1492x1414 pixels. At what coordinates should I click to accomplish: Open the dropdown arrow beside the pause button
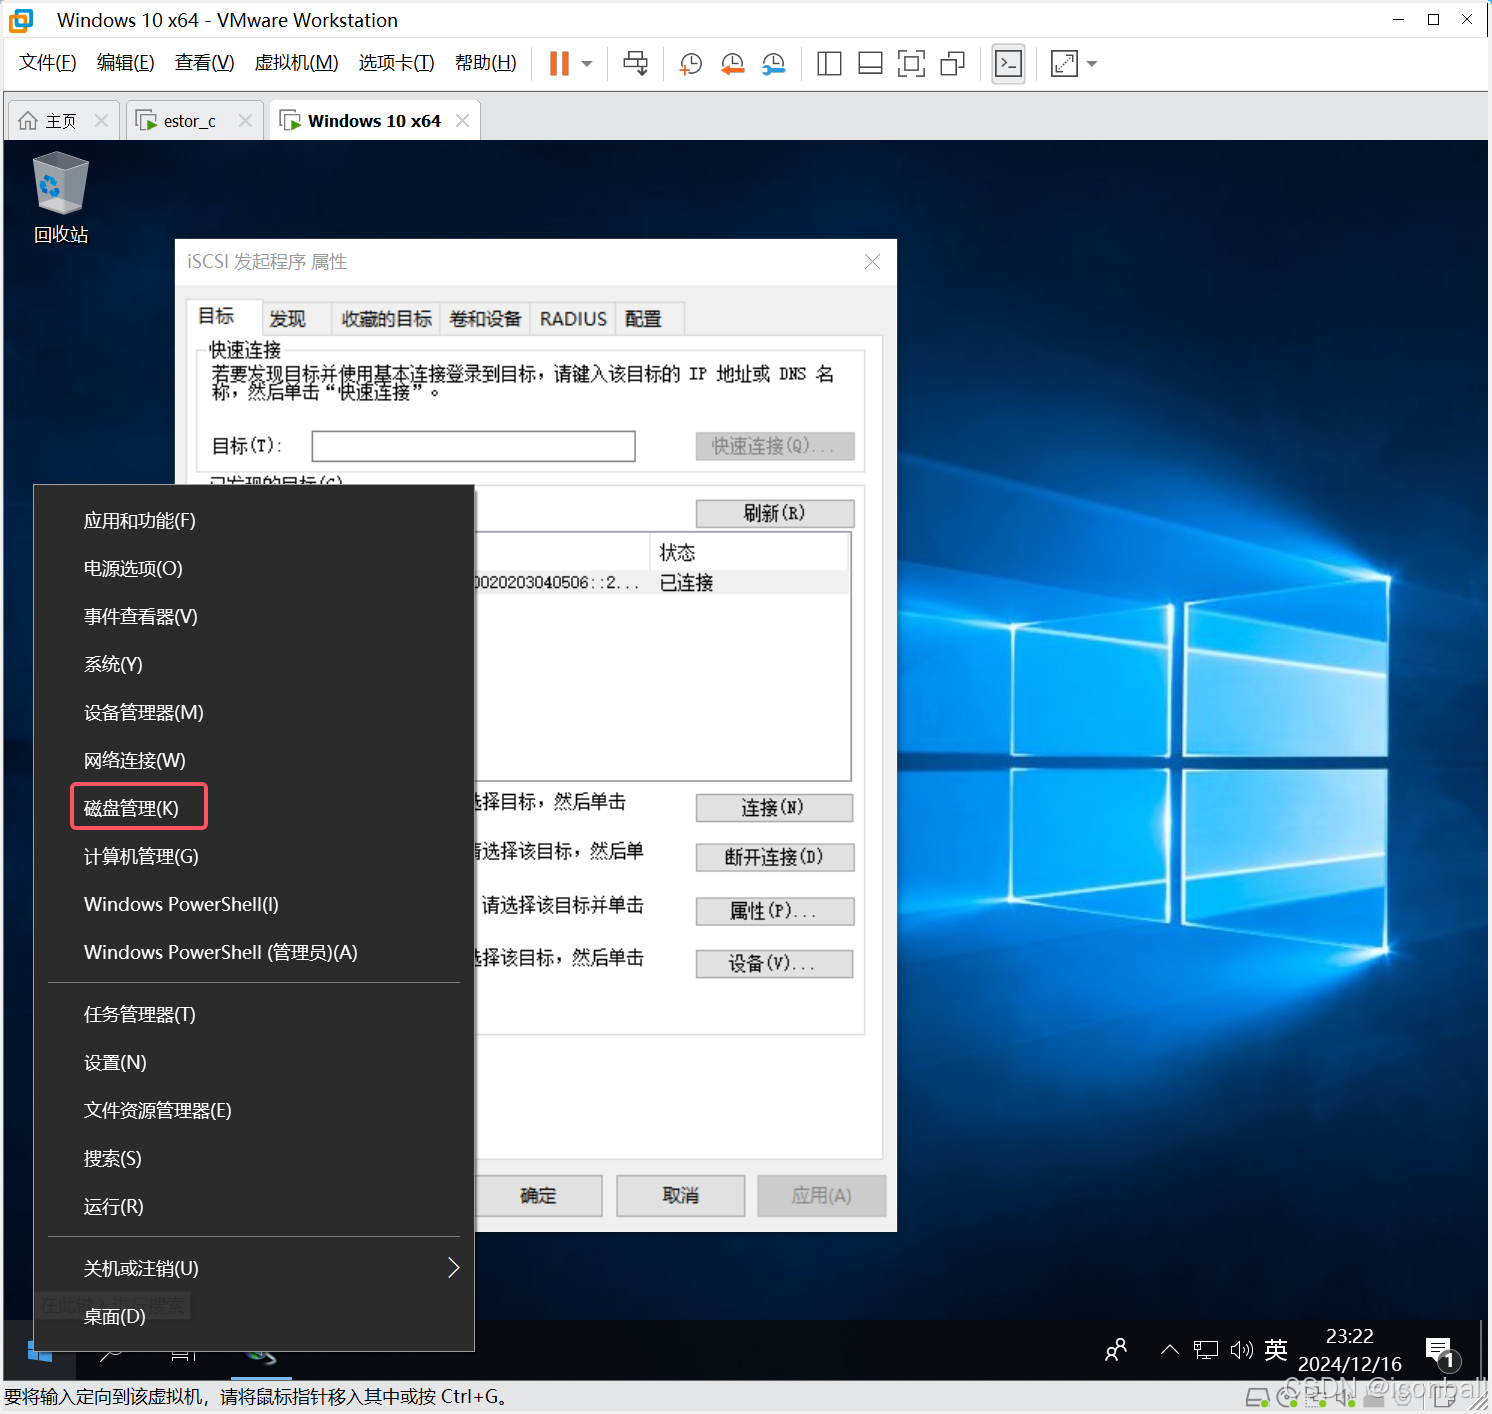(x=587, y=64)
